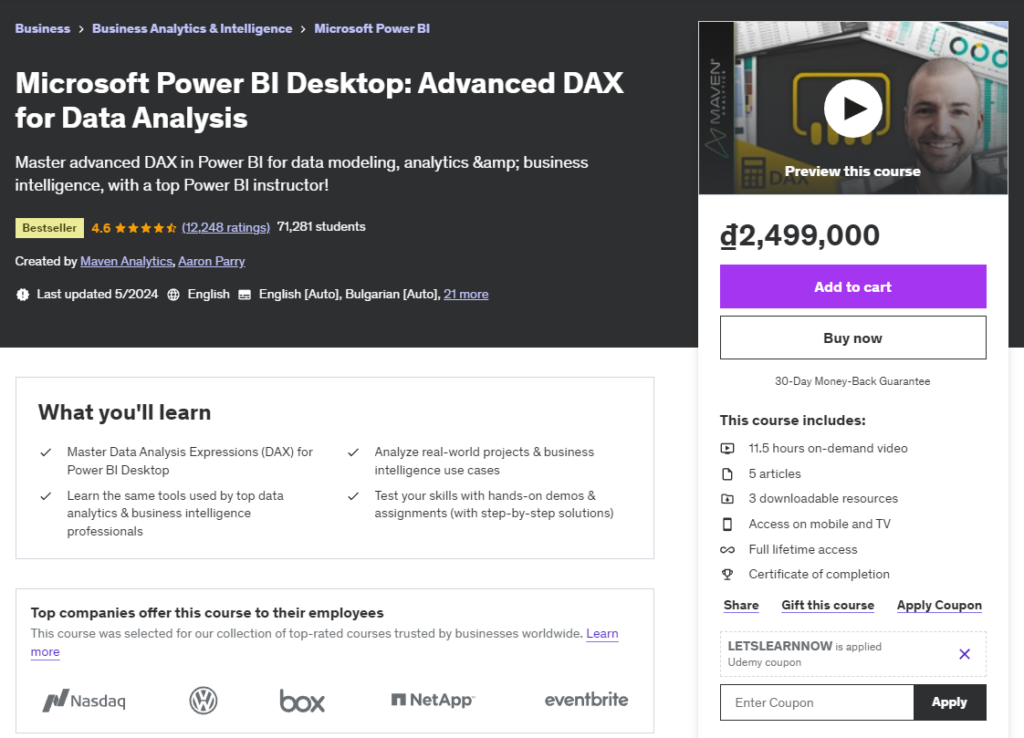Click the Add to cart button
1024x738 pixels.
click(852, 287)
